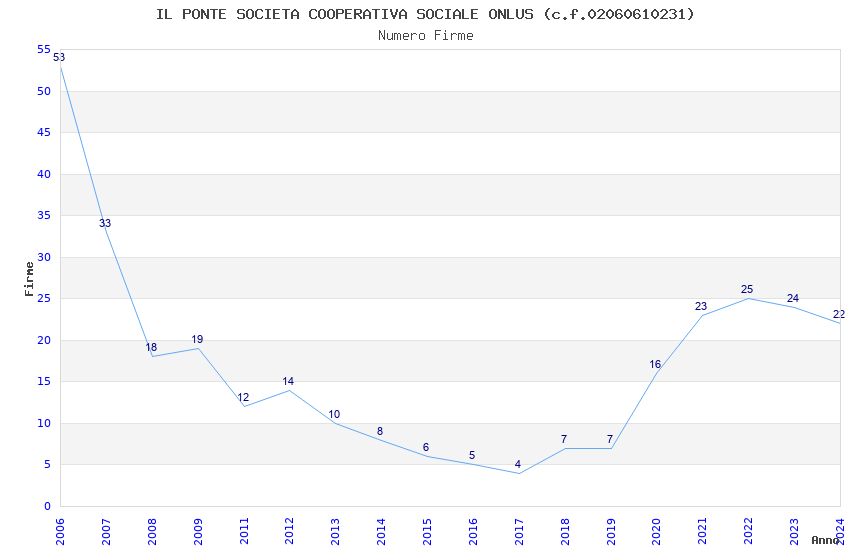Click the Firme y-axis label
This screenshot has height=550, width=850.
[x=29, y=279]
